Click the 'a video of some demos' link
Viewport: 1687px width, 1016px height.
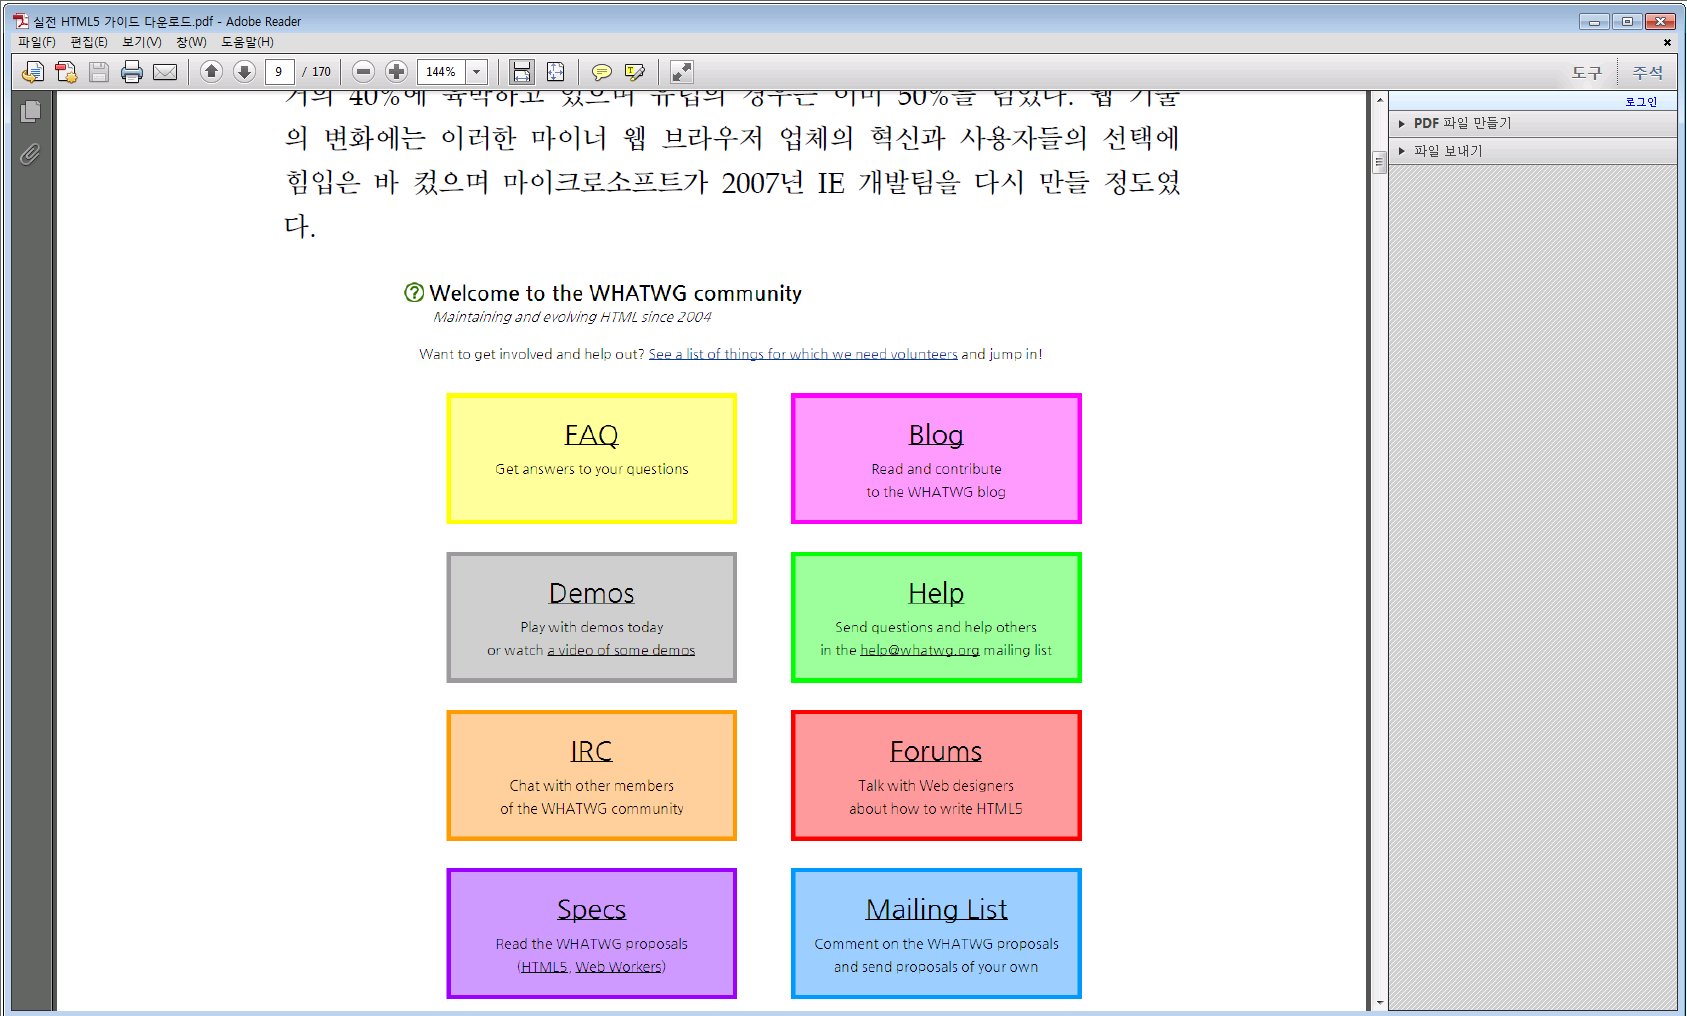click(x=621, y=650)
